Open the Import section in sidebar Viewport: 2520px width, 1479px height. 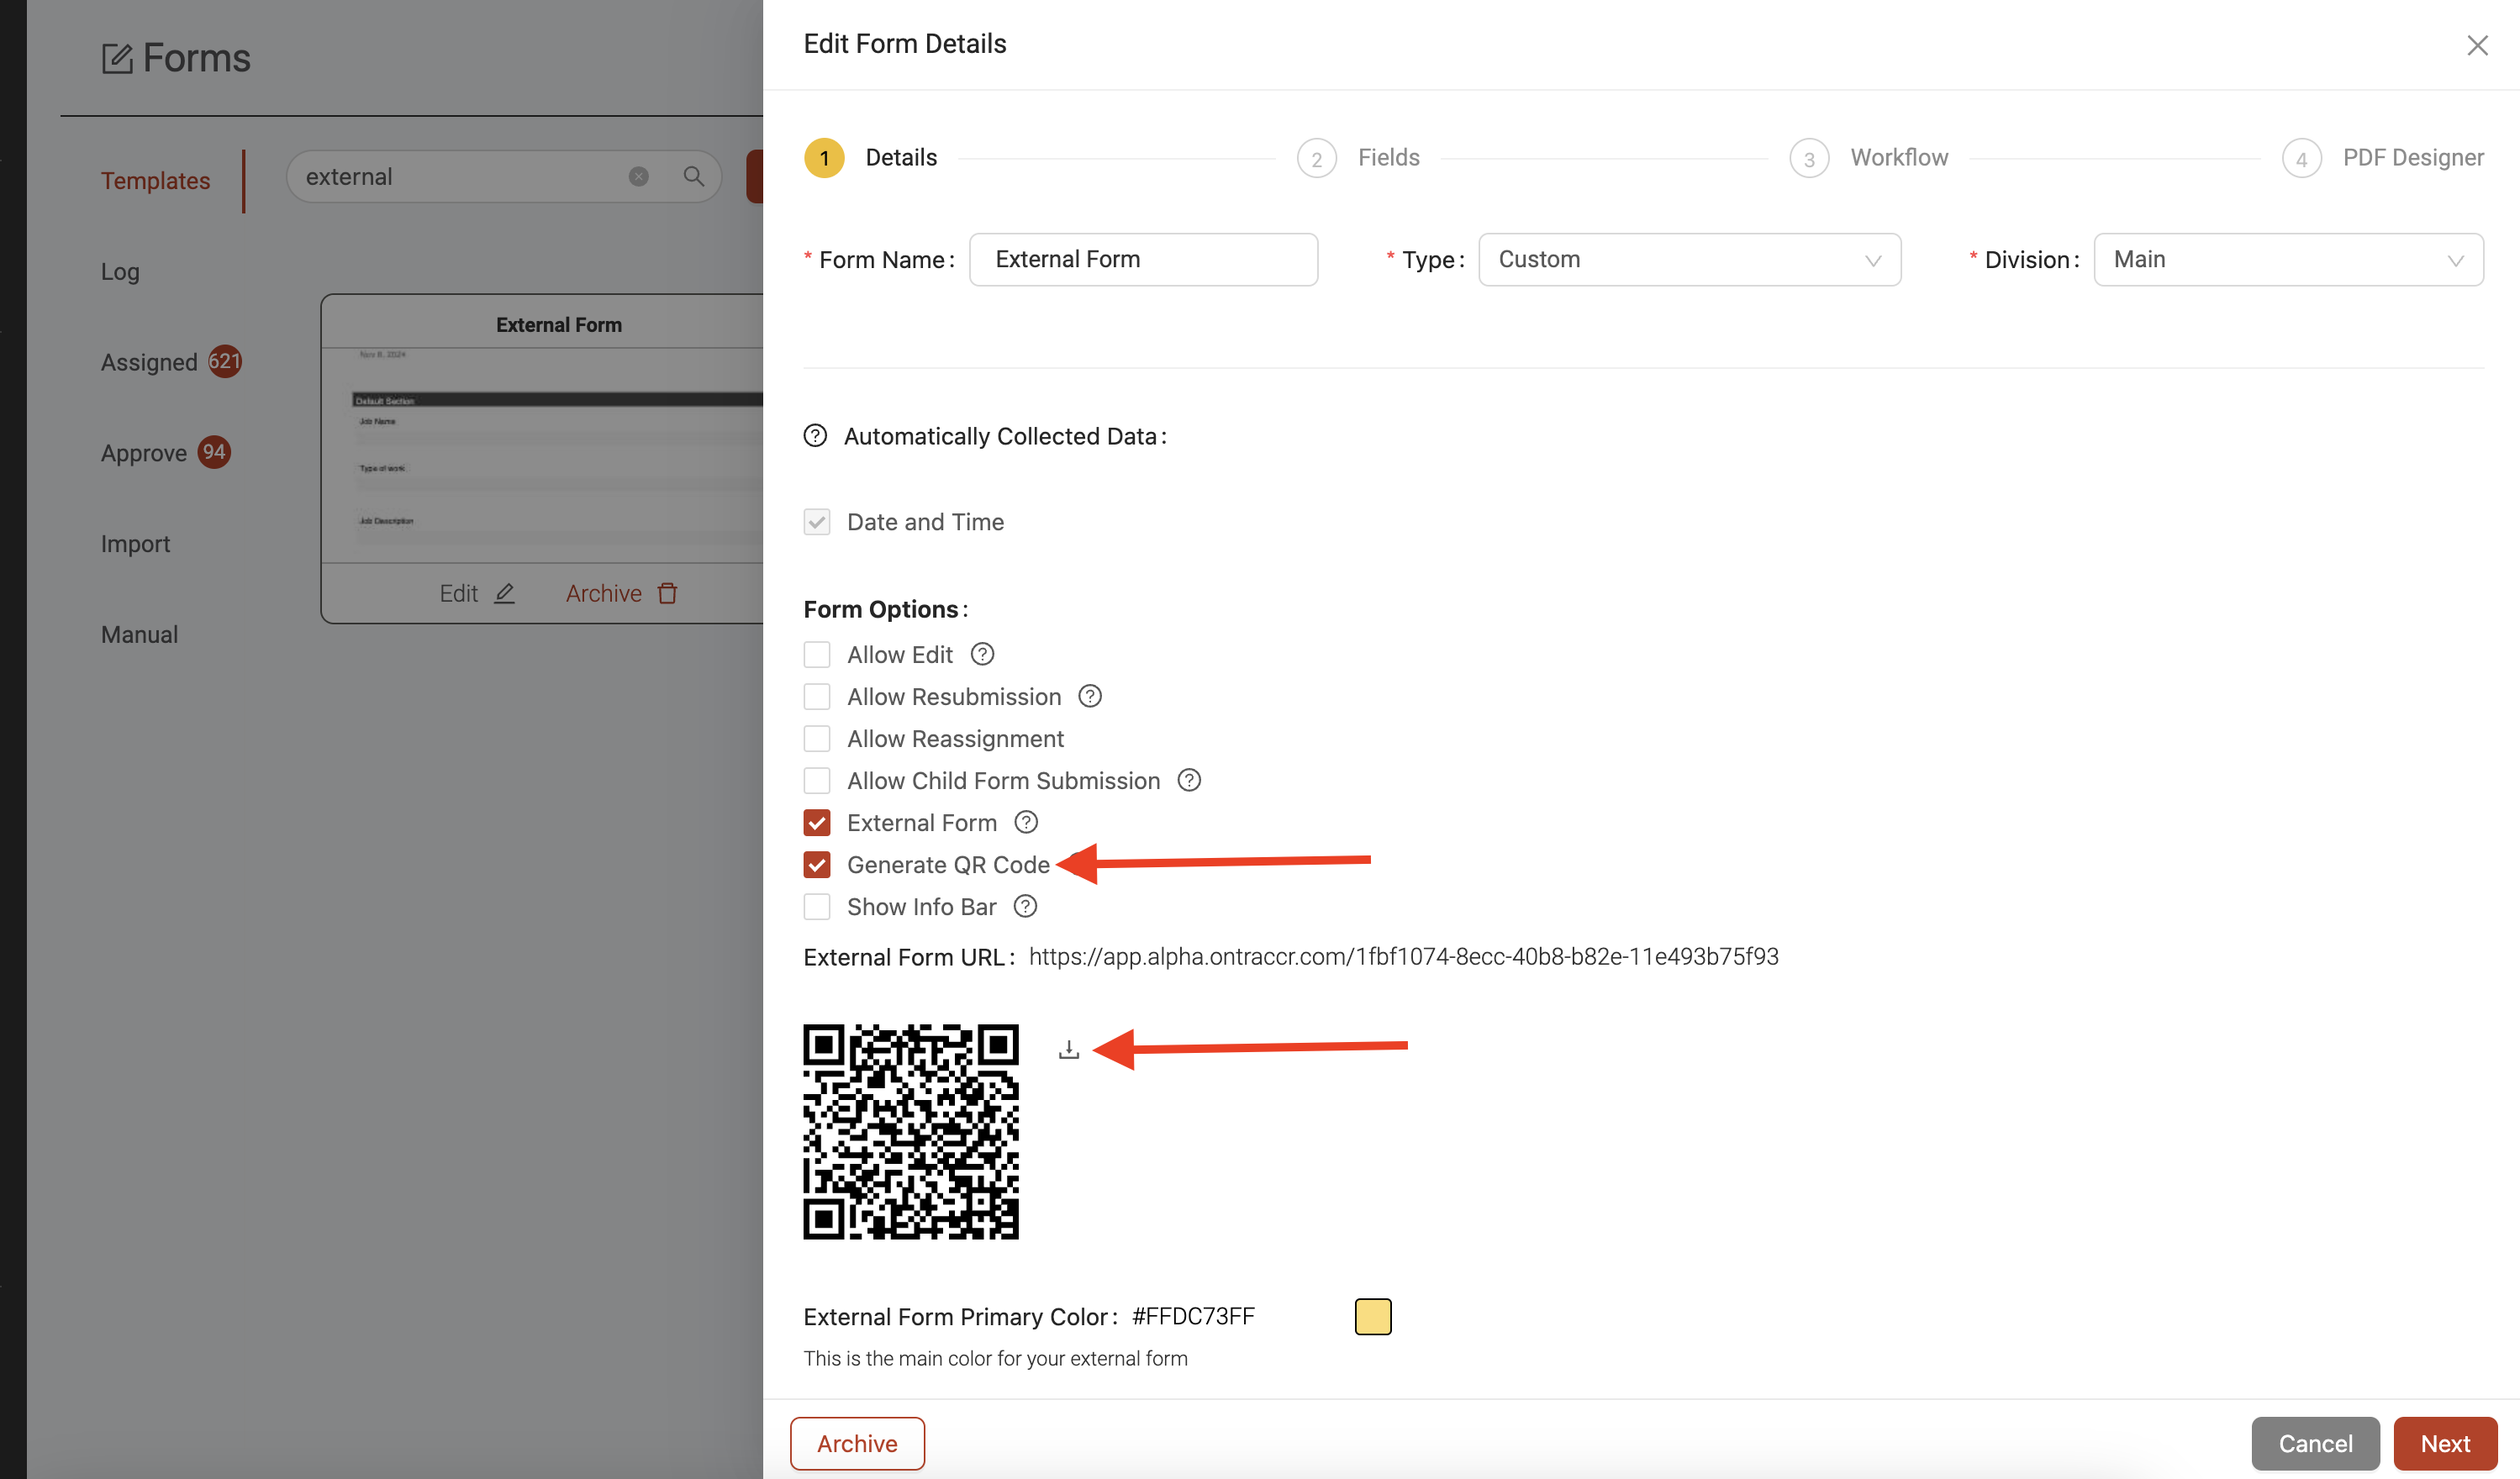[x=135, y=544]
